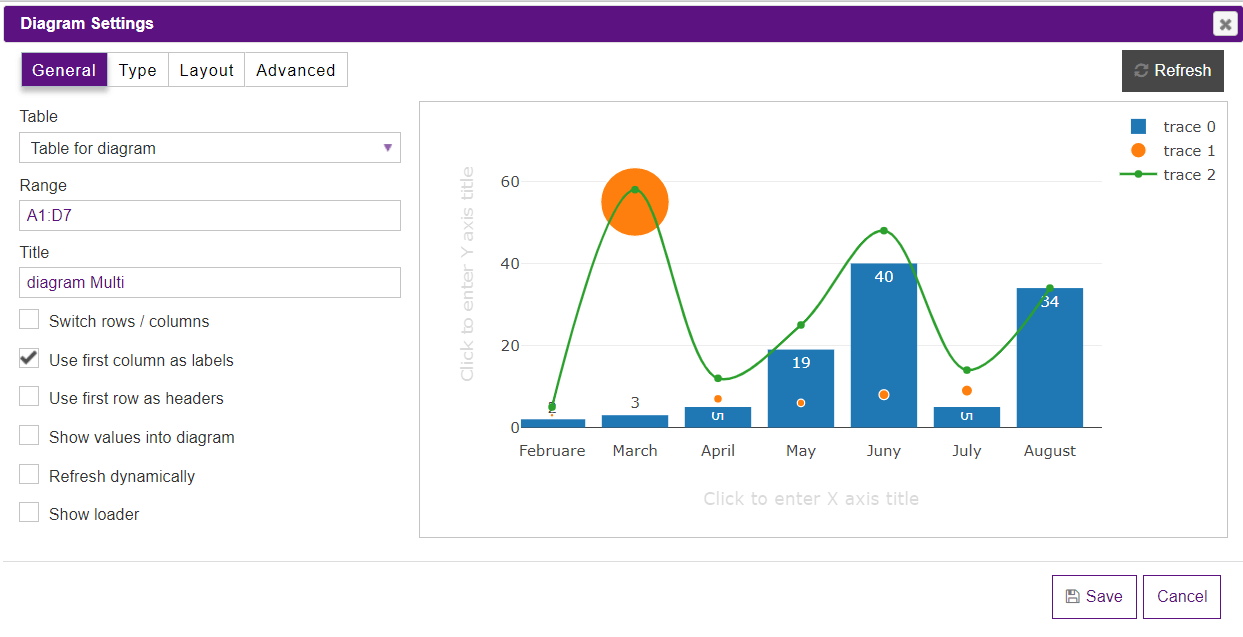Click the trace 0 legend label

coord(1189,127)
